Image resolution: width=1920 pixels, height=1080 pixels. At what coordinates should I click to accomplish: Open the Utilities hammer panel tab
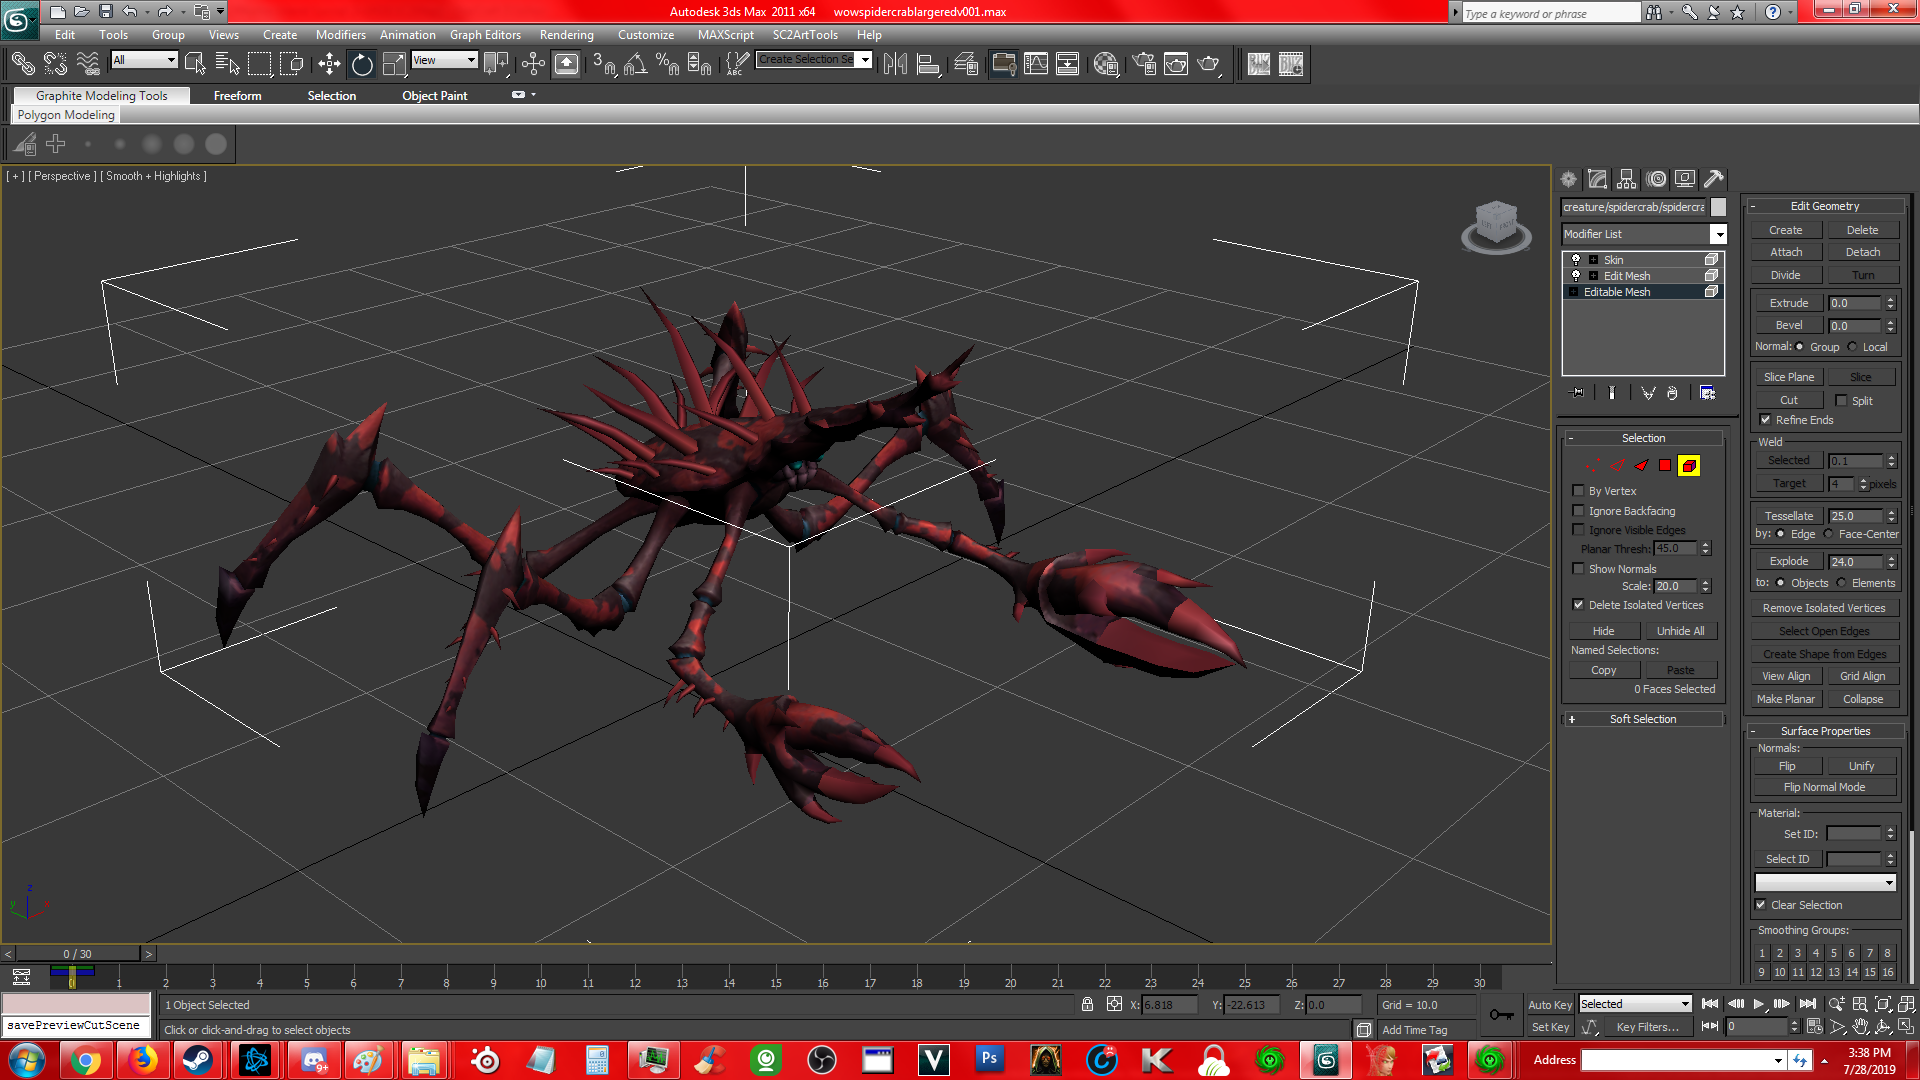[1714, 179]
